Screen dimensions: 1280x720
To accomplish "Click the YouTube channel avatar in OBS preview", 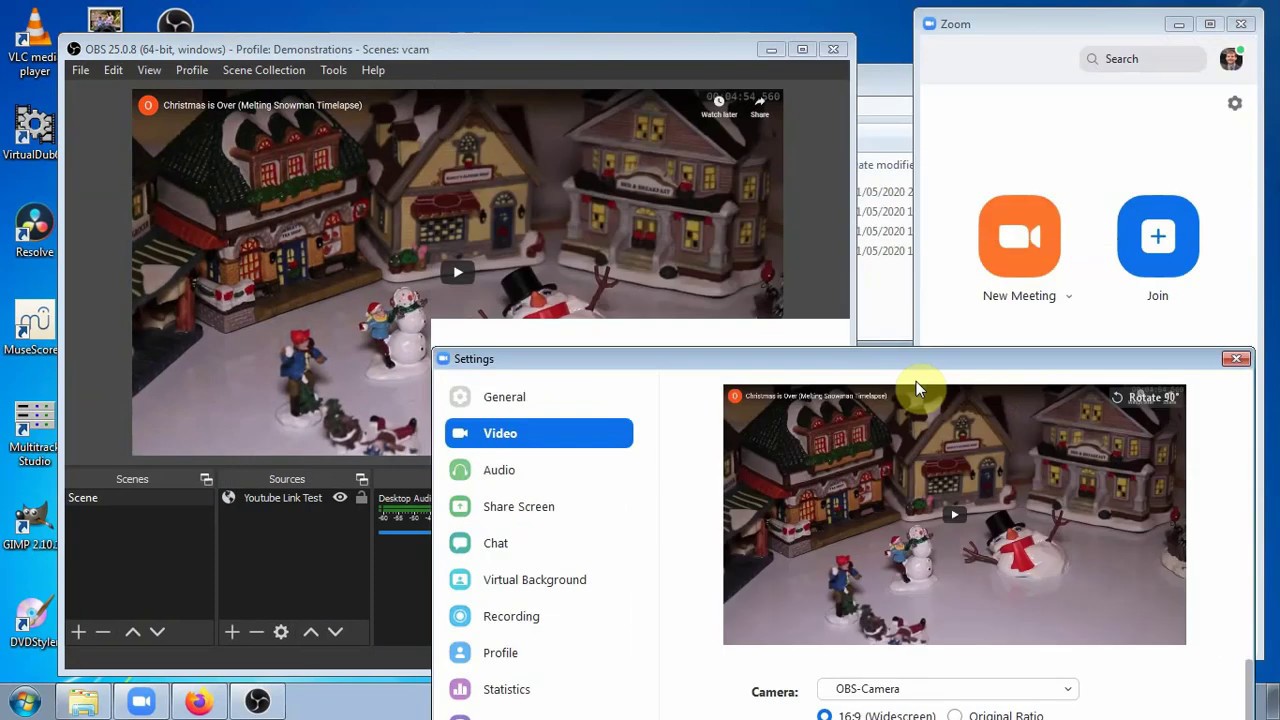I will pos(148,105).
